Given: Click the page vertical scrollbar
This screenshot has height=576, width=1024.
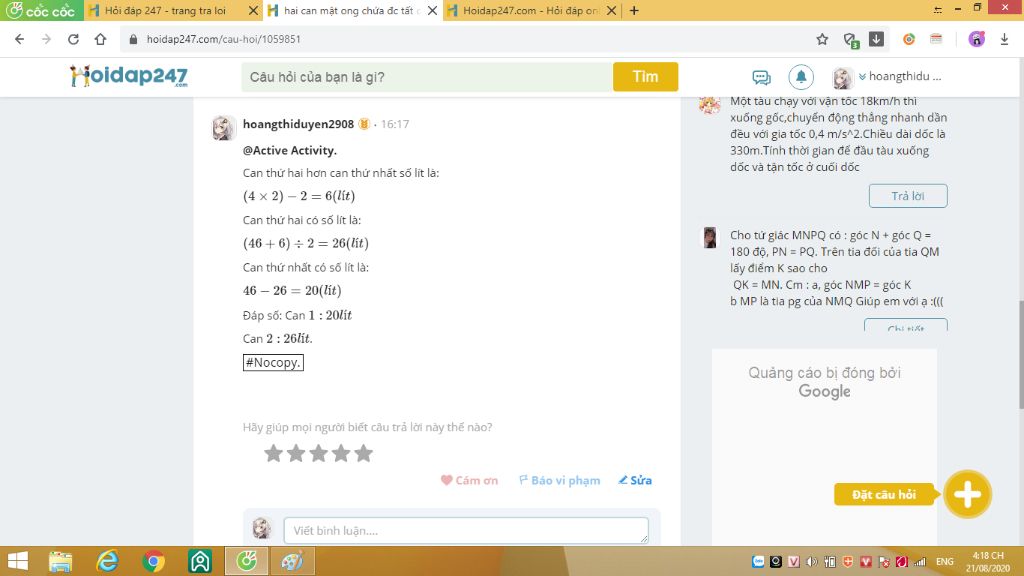Looking at the screenshot, I should [x=1019, y=355].
